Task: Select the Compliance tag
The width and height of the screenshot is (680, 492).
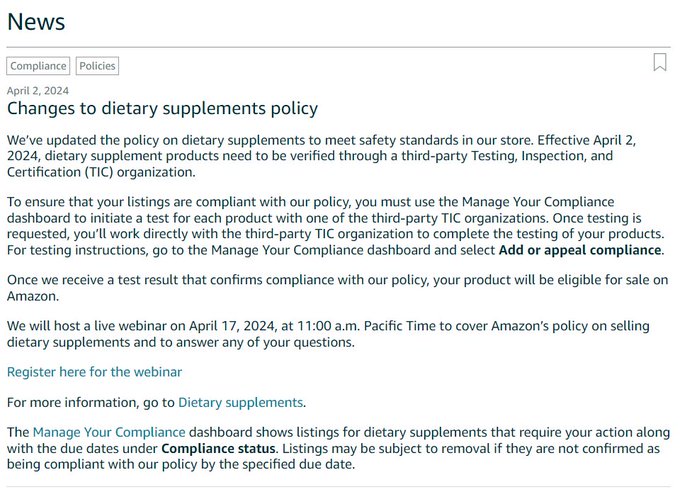Action: click(x=38, y=66)
